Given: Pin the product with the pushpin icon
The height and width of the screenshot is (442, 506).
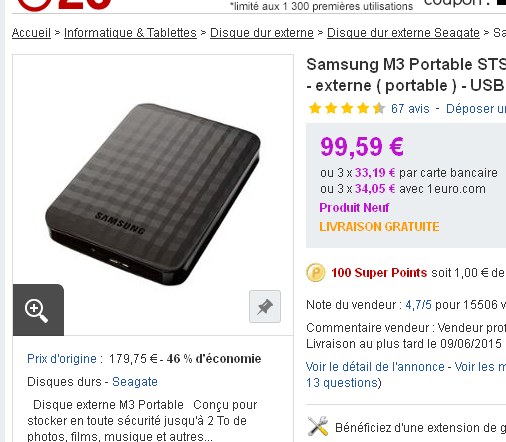Looking at the screenshot, I should point(265,306).
